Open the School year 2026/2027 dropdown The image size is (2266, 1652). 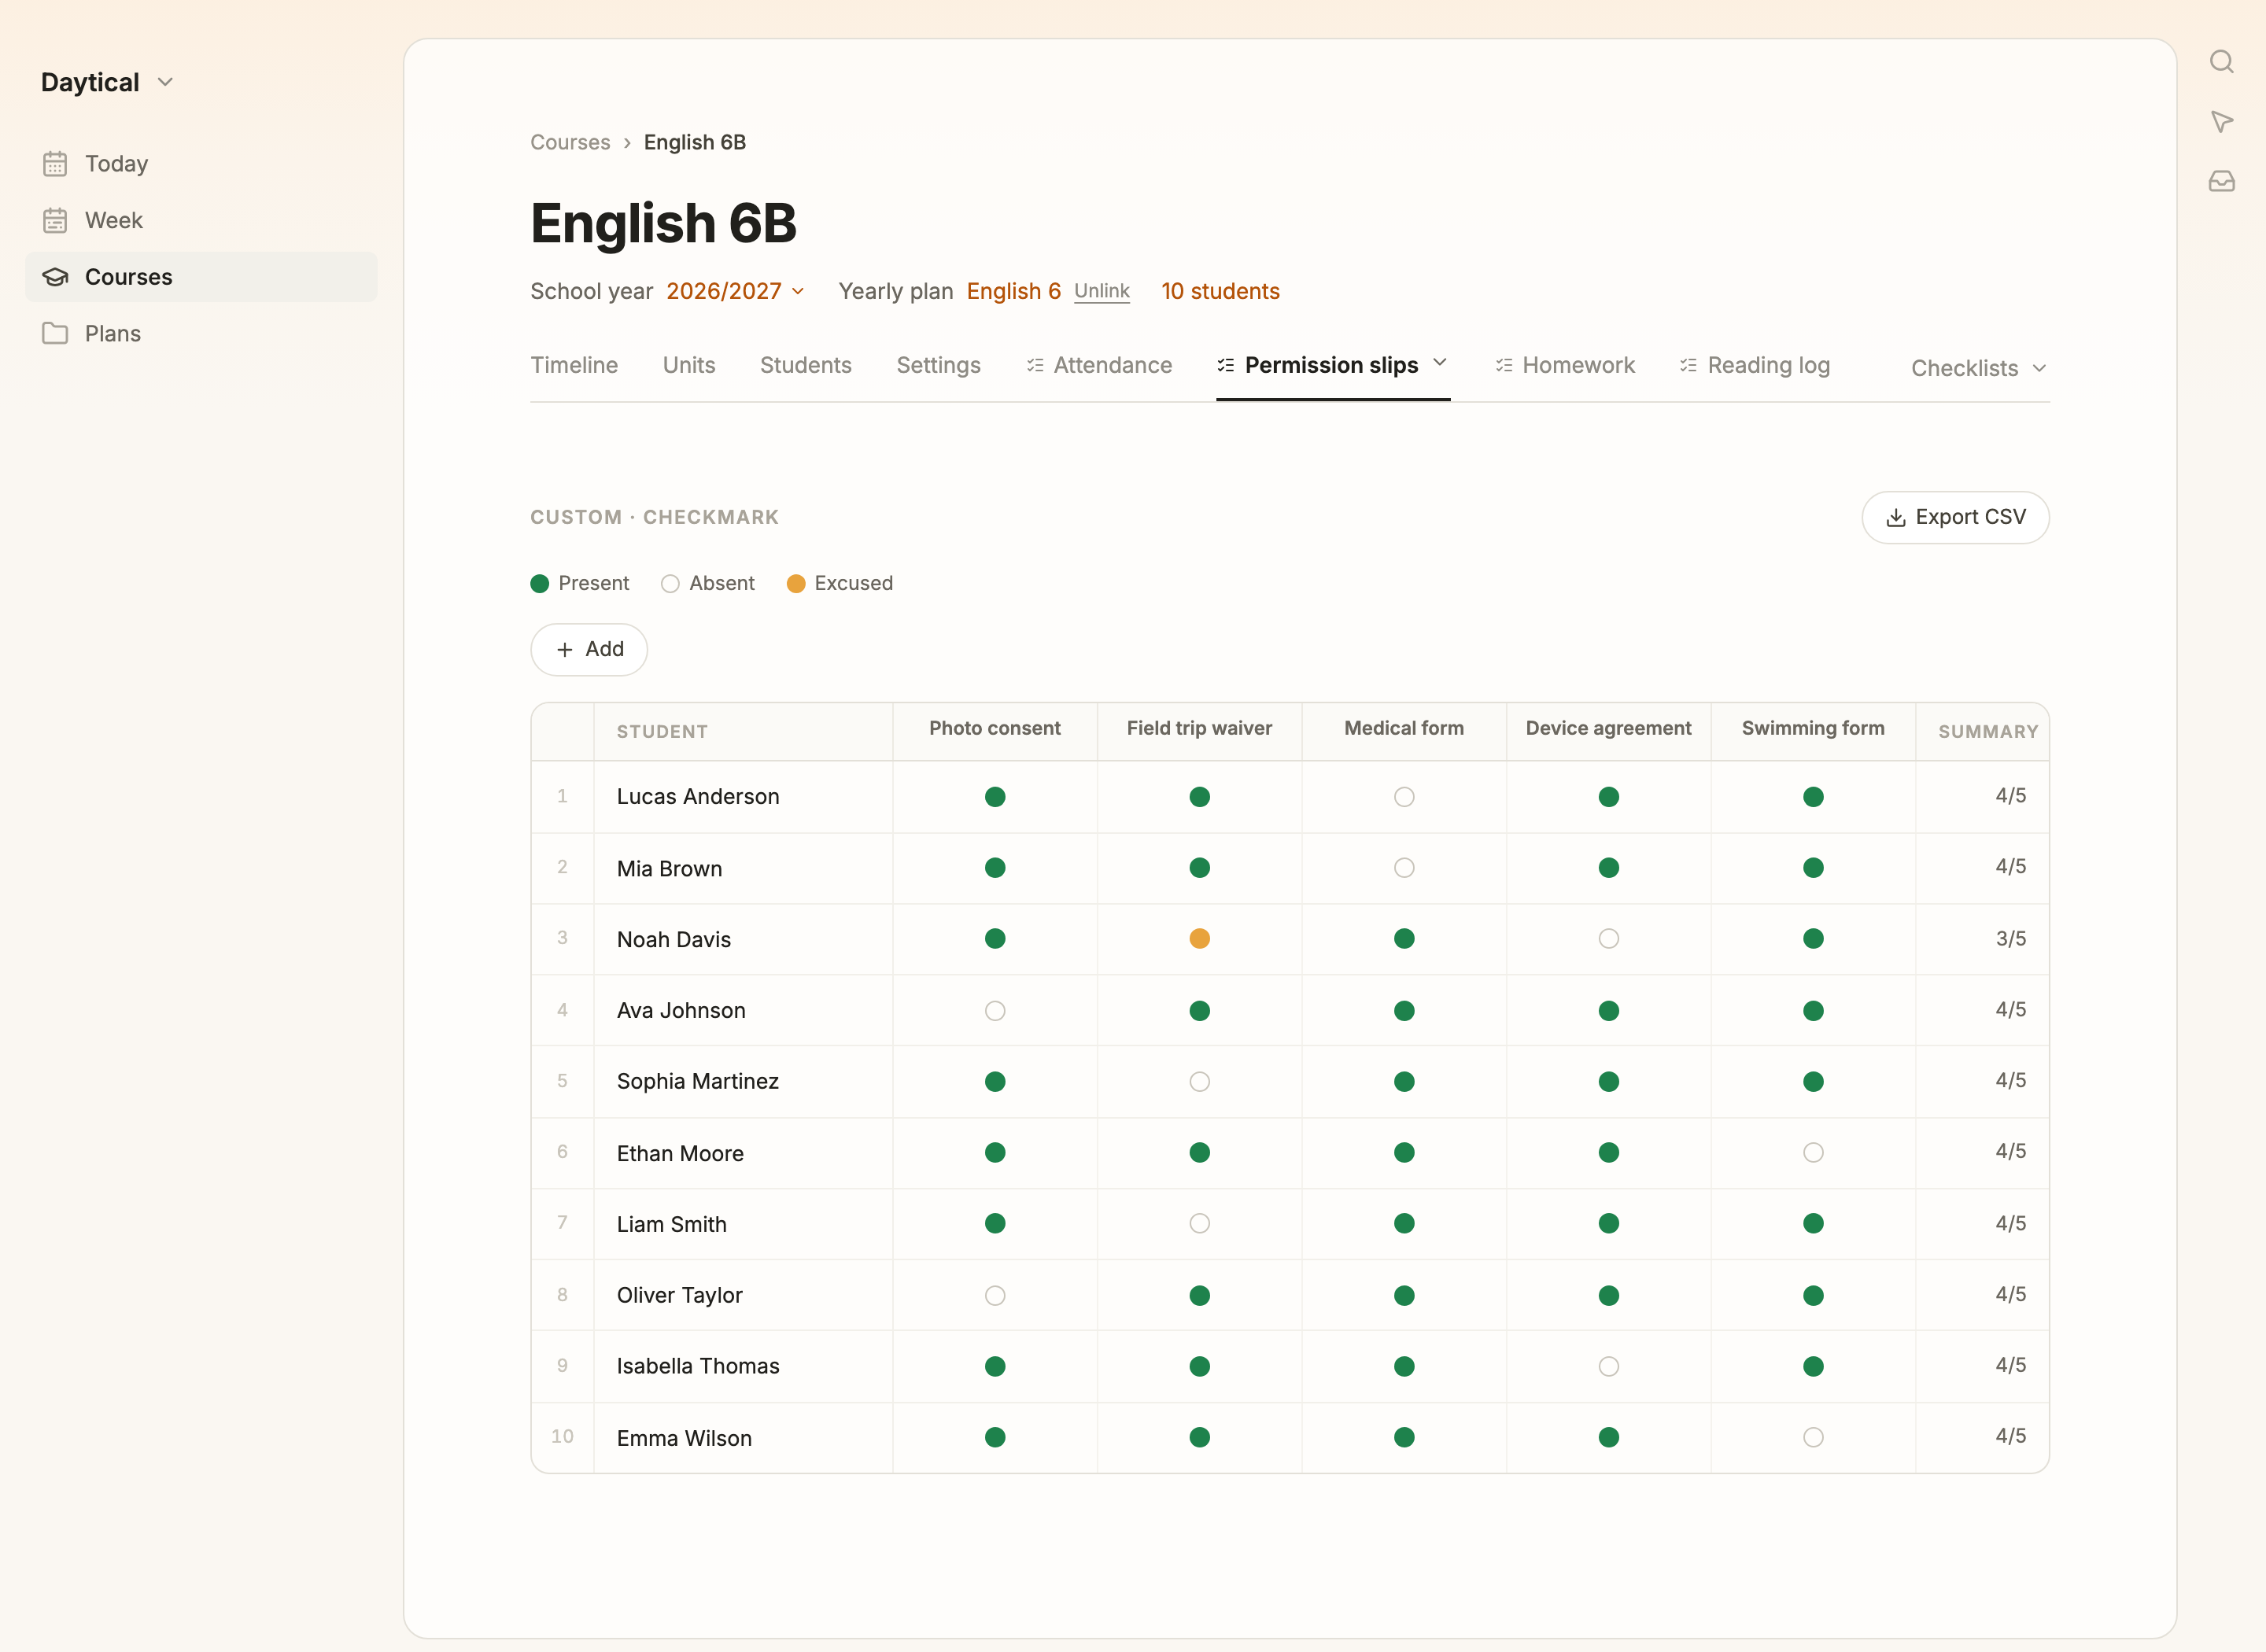(735, 291)
